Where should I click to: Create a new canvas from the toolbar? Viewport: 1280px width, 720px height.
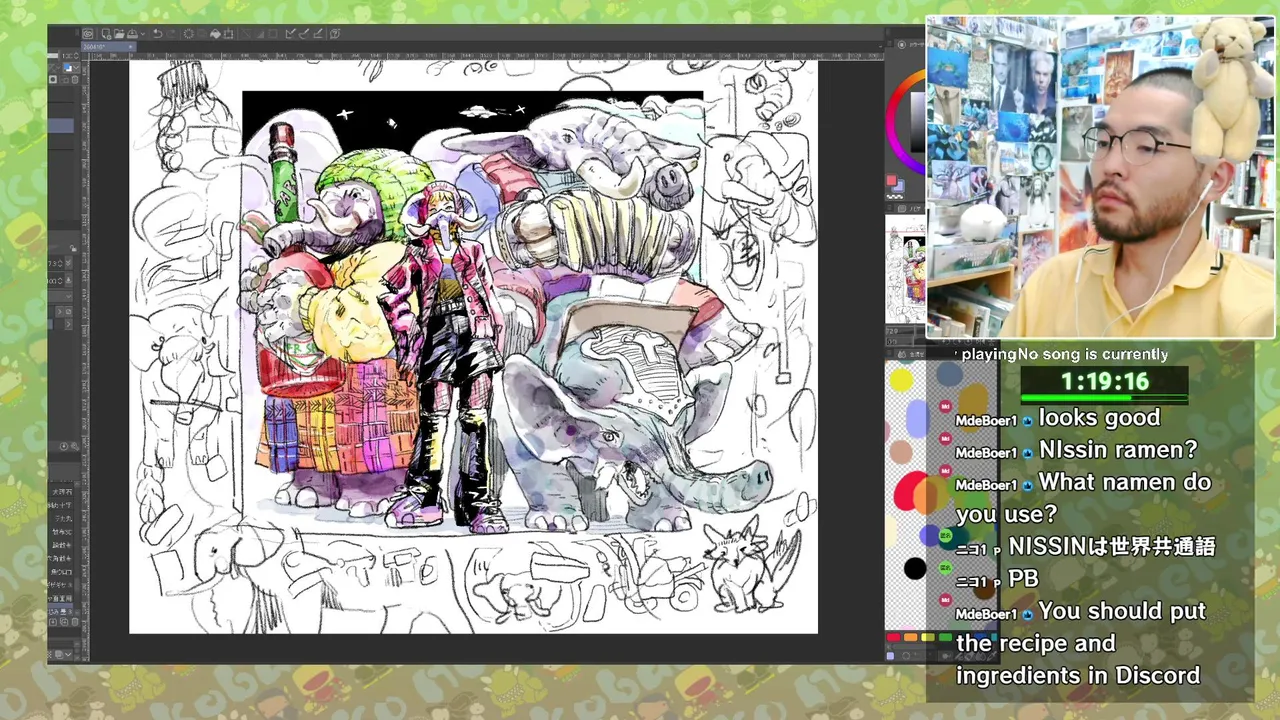pyautogui.click(x=106, y=34)
